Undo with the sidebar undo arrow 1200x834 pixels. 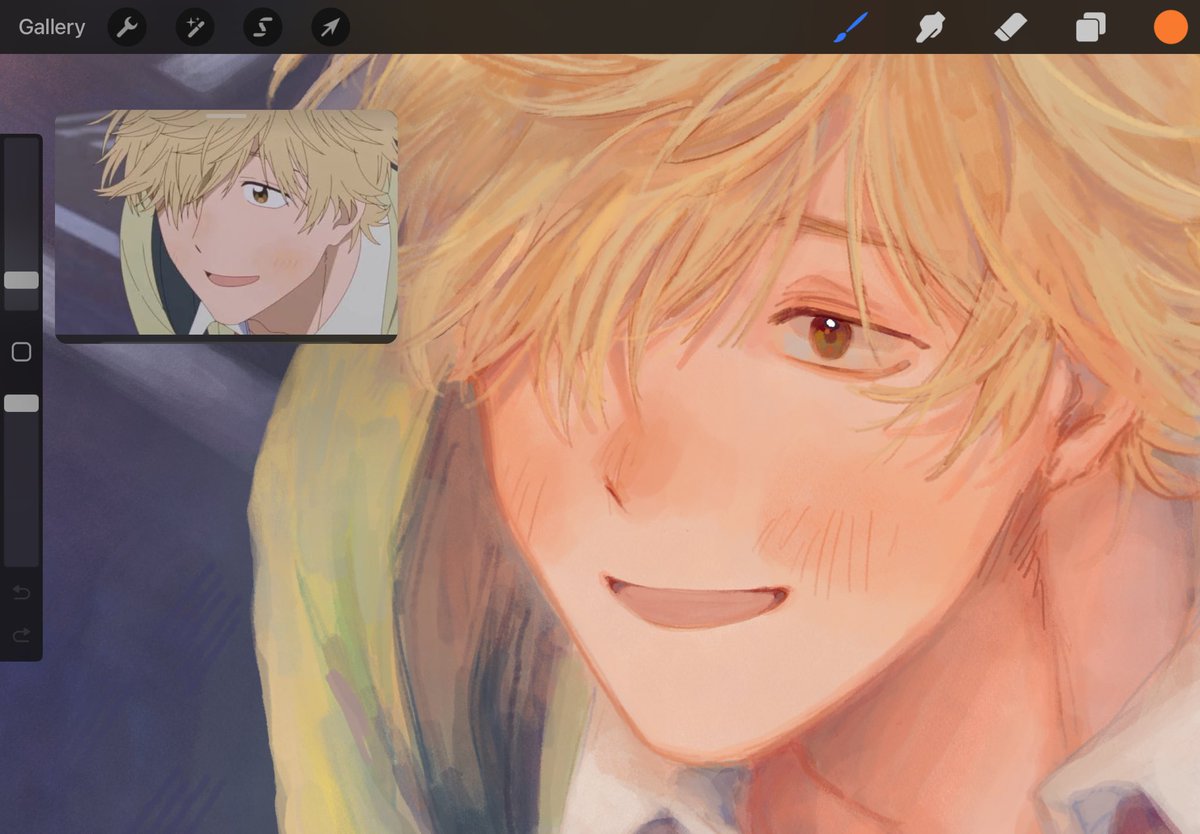coord(21,593)
